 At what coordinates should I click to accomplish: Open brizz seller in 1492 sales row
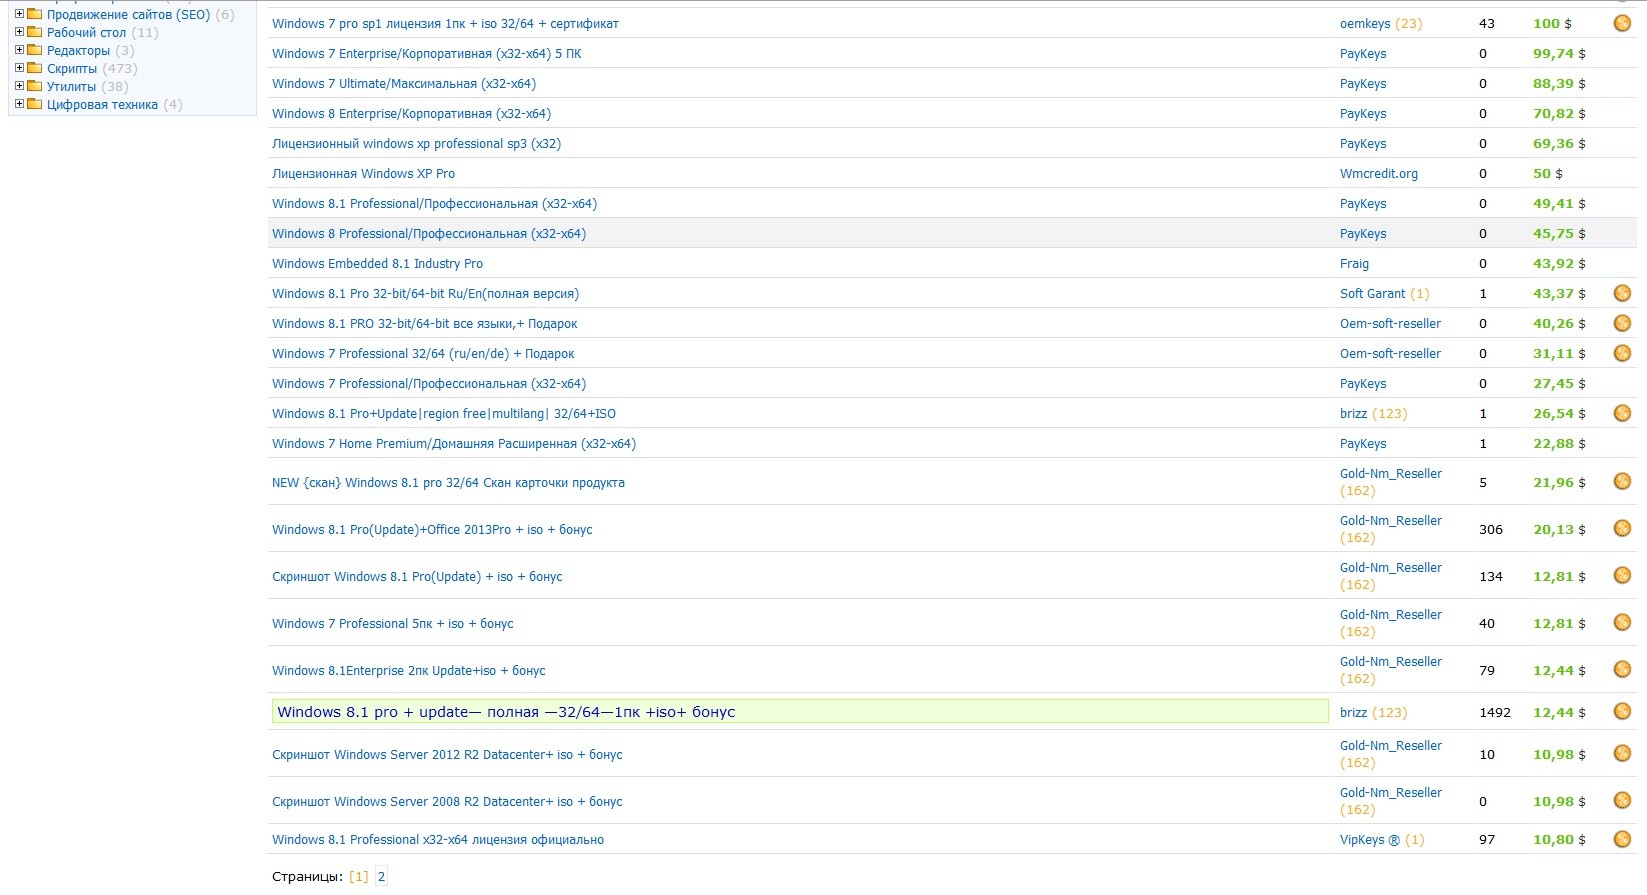[x=1353, y=712]
